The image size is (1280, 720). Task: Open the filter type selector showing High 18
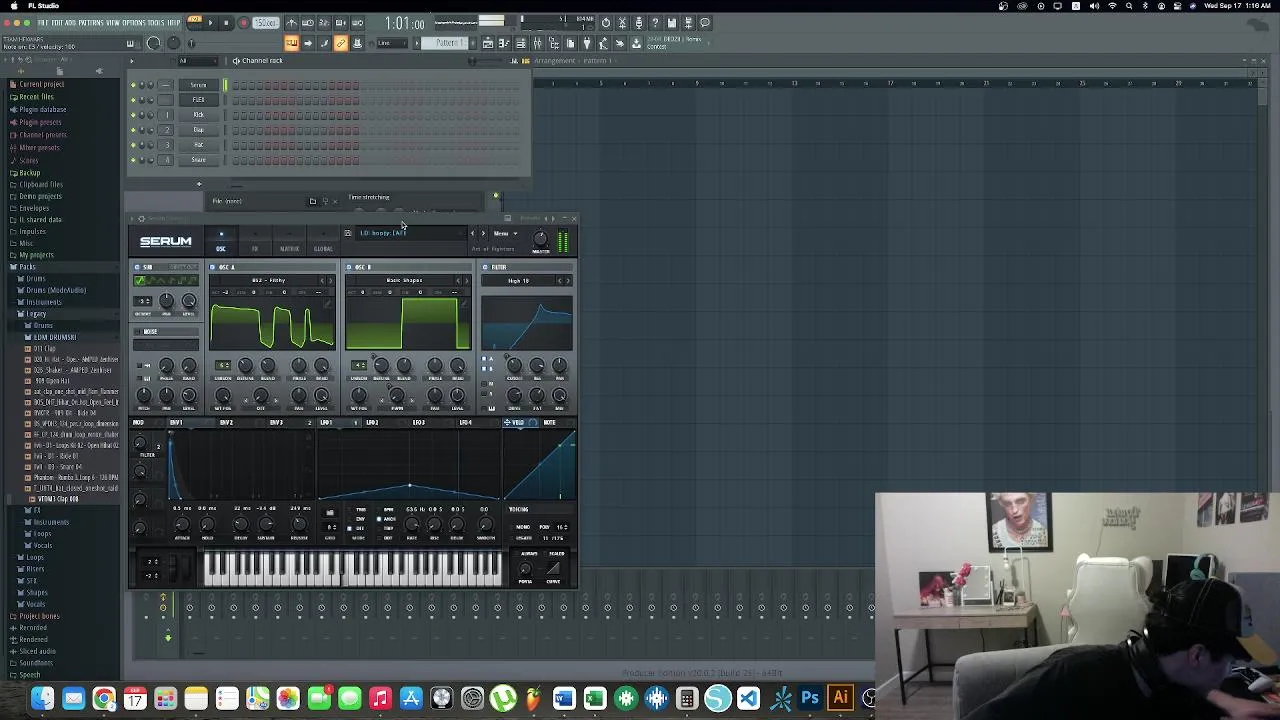[518, 281]
